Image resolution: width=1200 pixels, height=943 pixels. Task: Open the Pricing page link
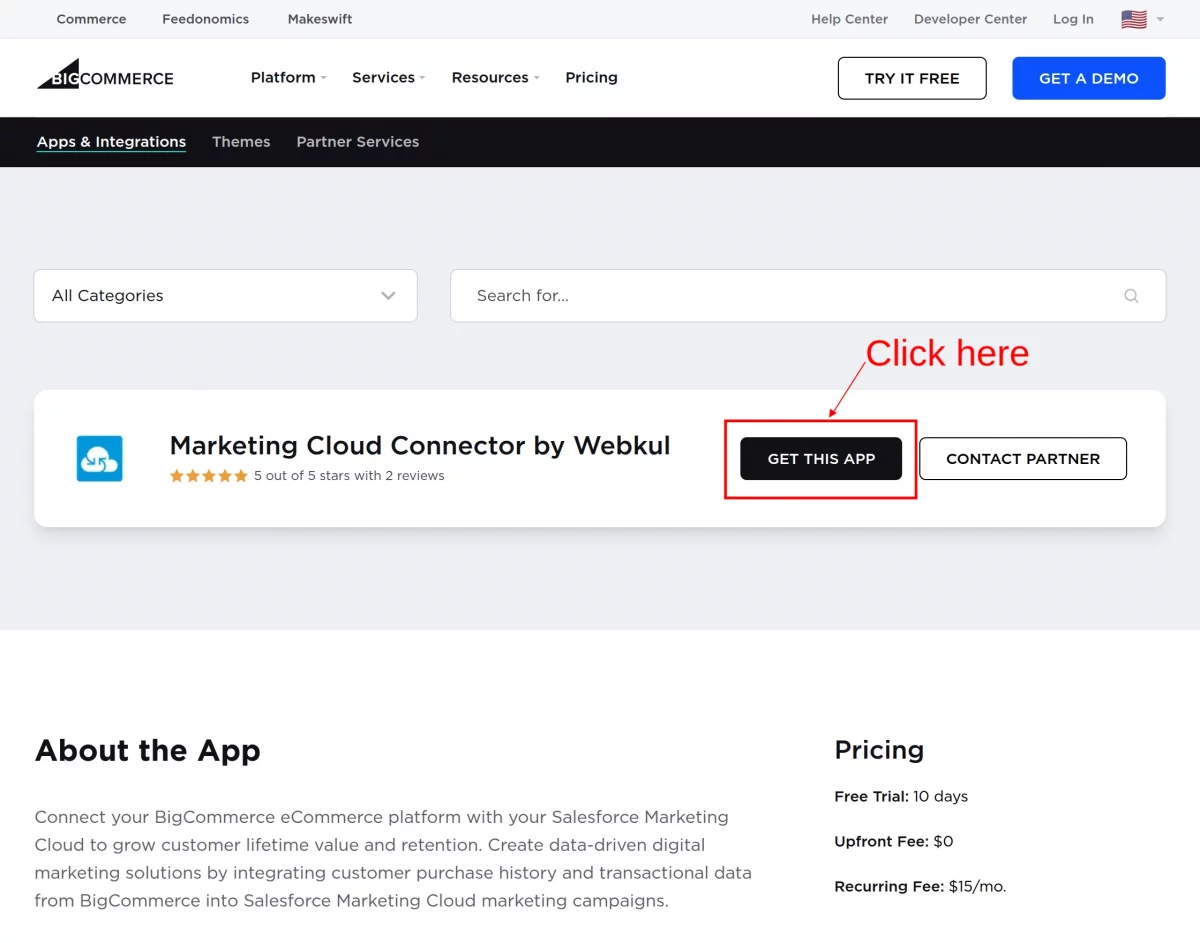pos(591,78)
